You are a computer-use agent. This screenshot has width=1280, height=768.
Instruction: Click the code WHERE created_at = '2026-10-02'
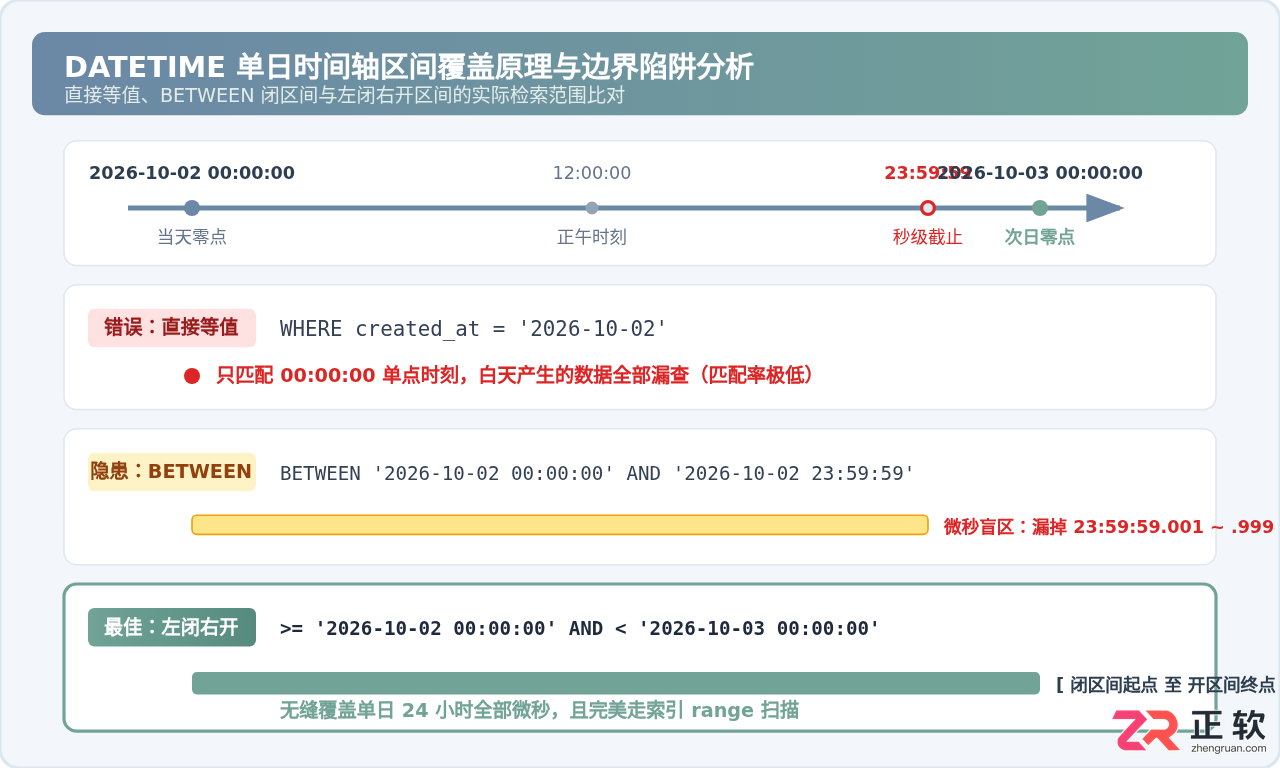click(473, 329)
